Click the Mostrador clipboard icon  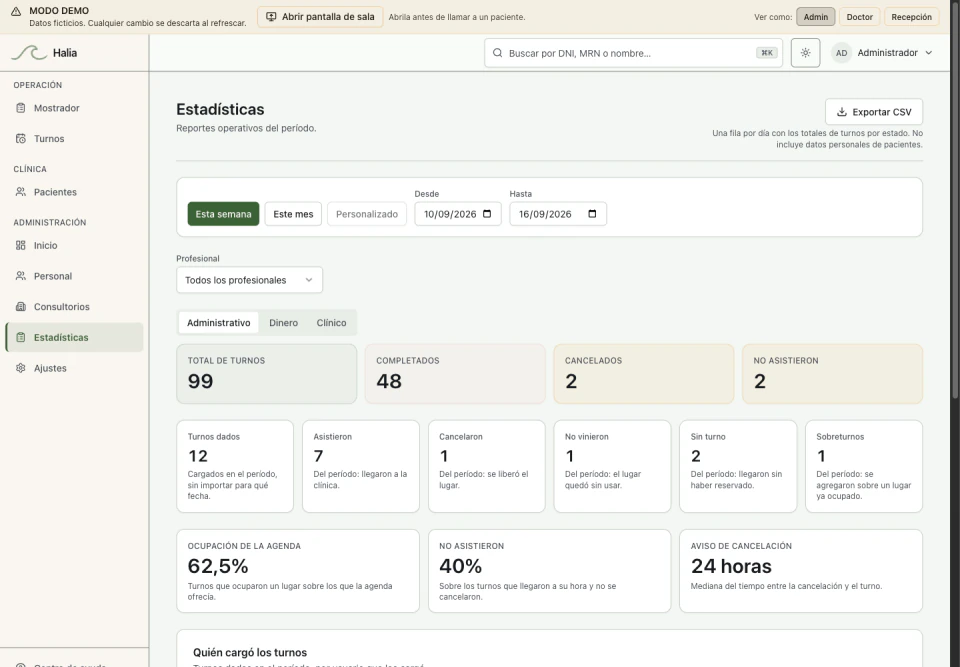tap(21, 108)
